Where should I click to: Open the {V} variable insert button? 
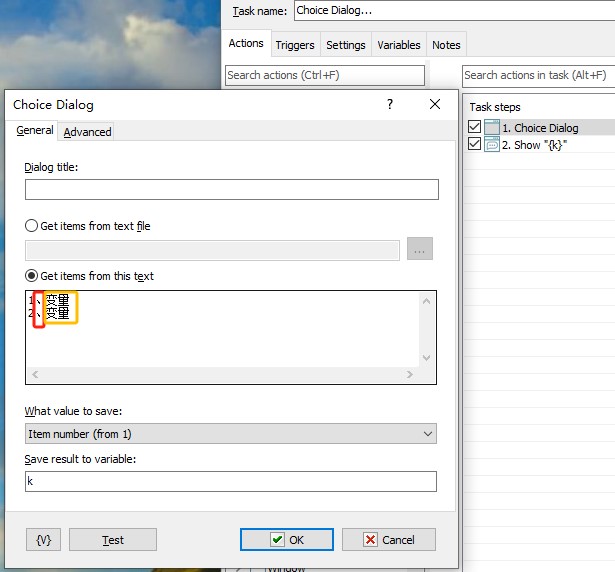43,540
